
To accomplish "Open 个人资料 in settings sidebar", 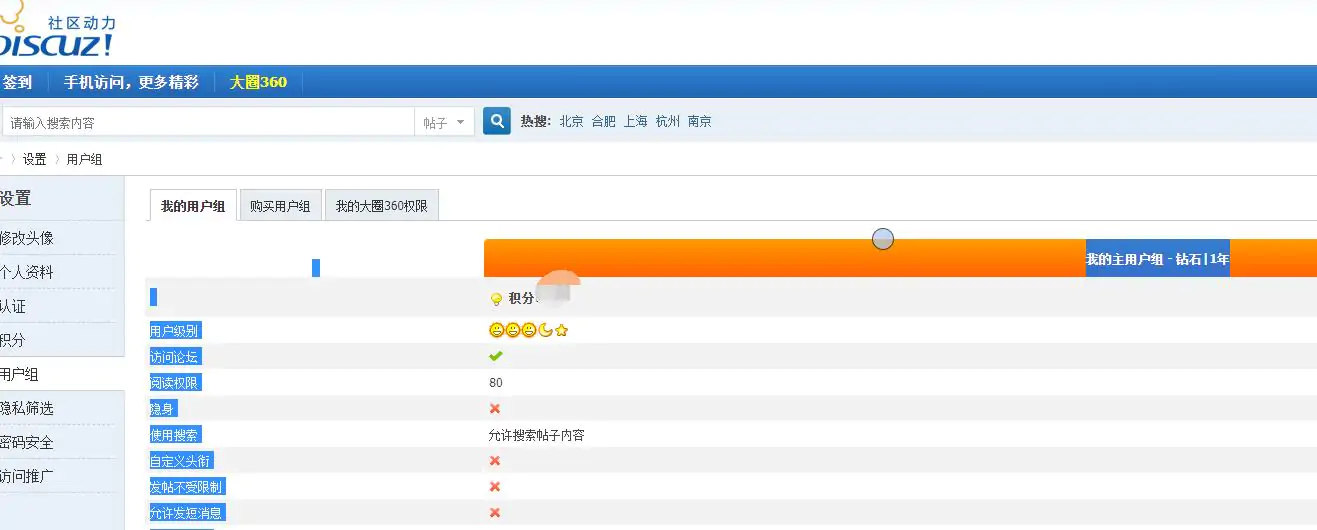I will click(27, 272).
